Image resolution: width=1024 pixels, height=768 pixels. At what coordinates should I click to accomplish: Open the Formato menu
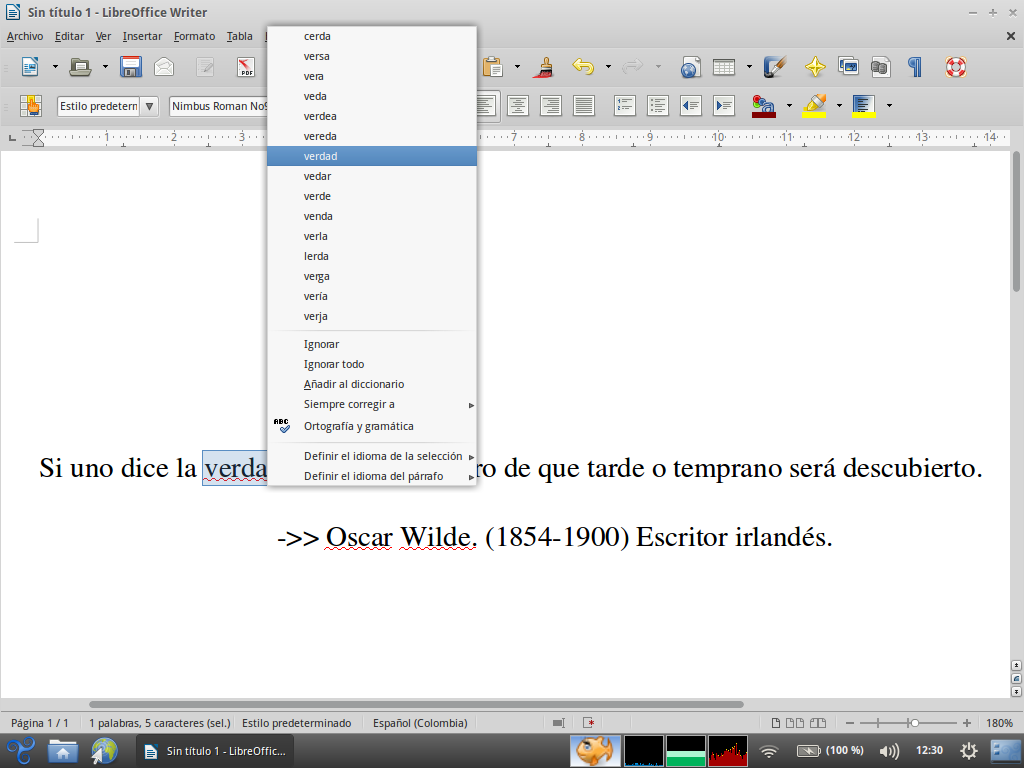[x=195, y=37]
